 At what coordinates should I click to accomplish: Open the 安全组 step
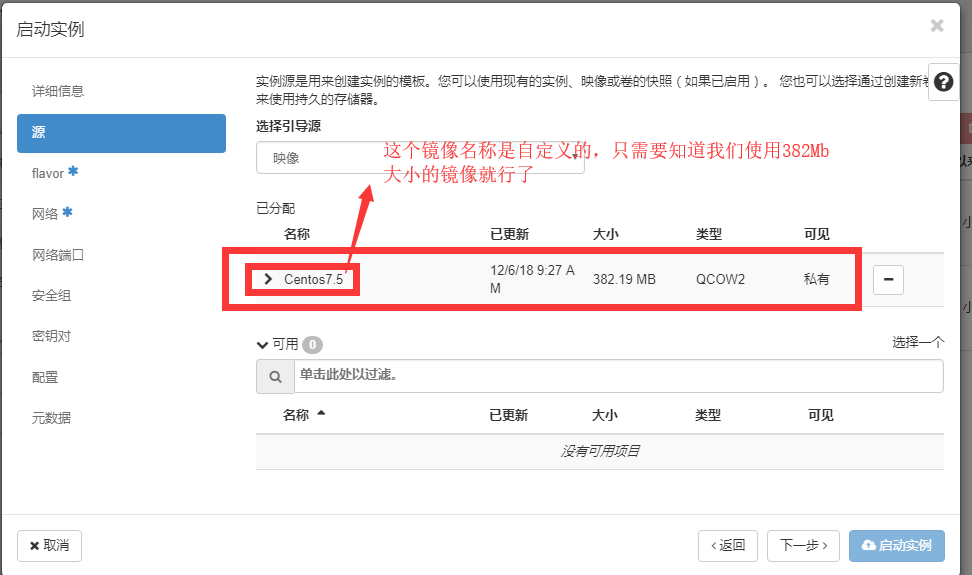point(52,296)
